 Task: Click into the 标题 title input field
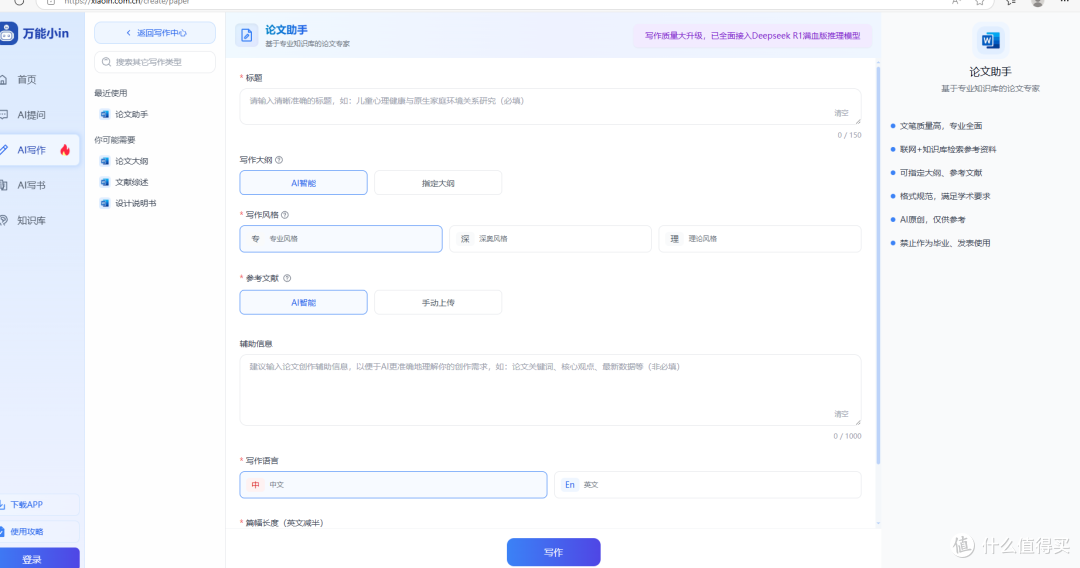(550, 107)
